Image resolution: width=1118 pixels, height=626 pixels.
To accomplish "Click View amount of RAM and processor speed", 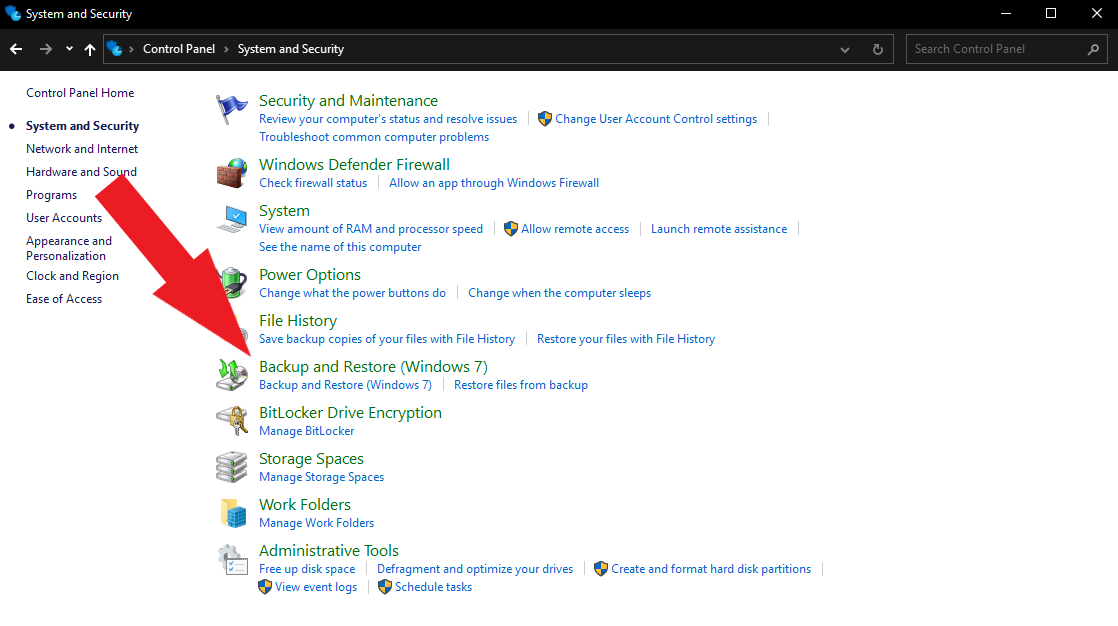I will pos(371,229).
